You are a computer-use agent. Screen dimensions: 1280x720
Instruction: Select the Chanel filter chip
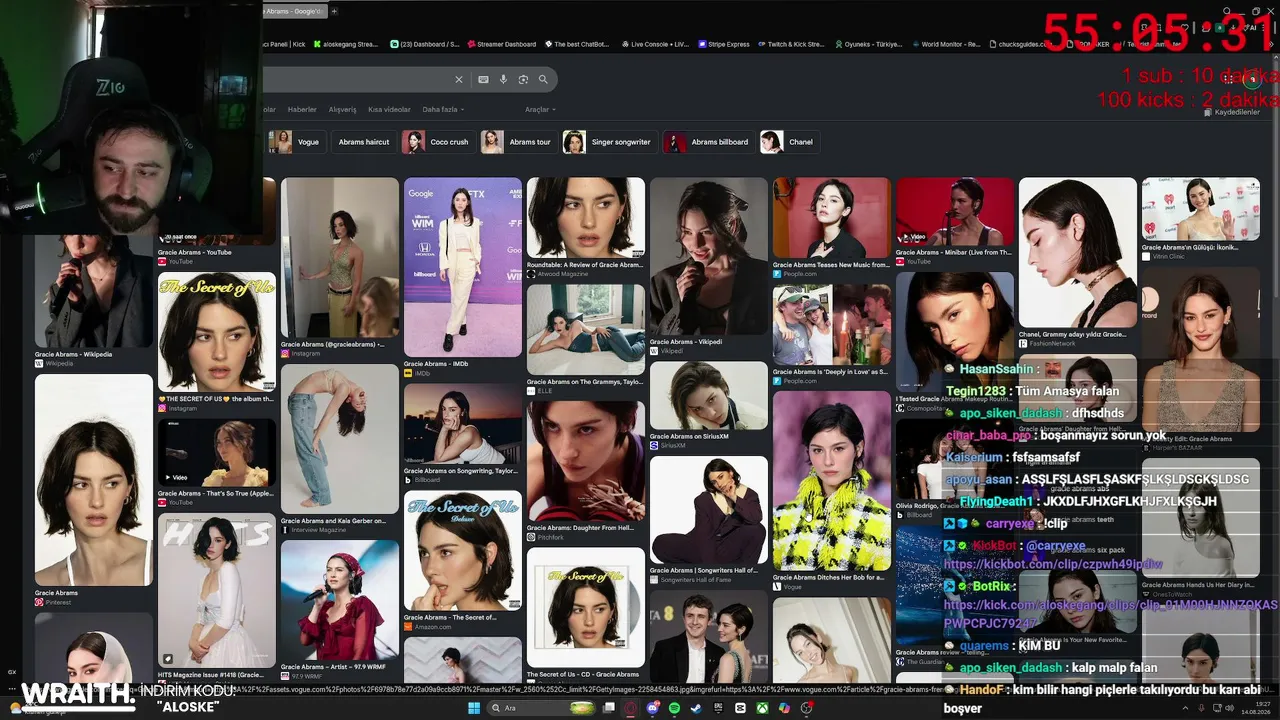[x=789, y=142]
